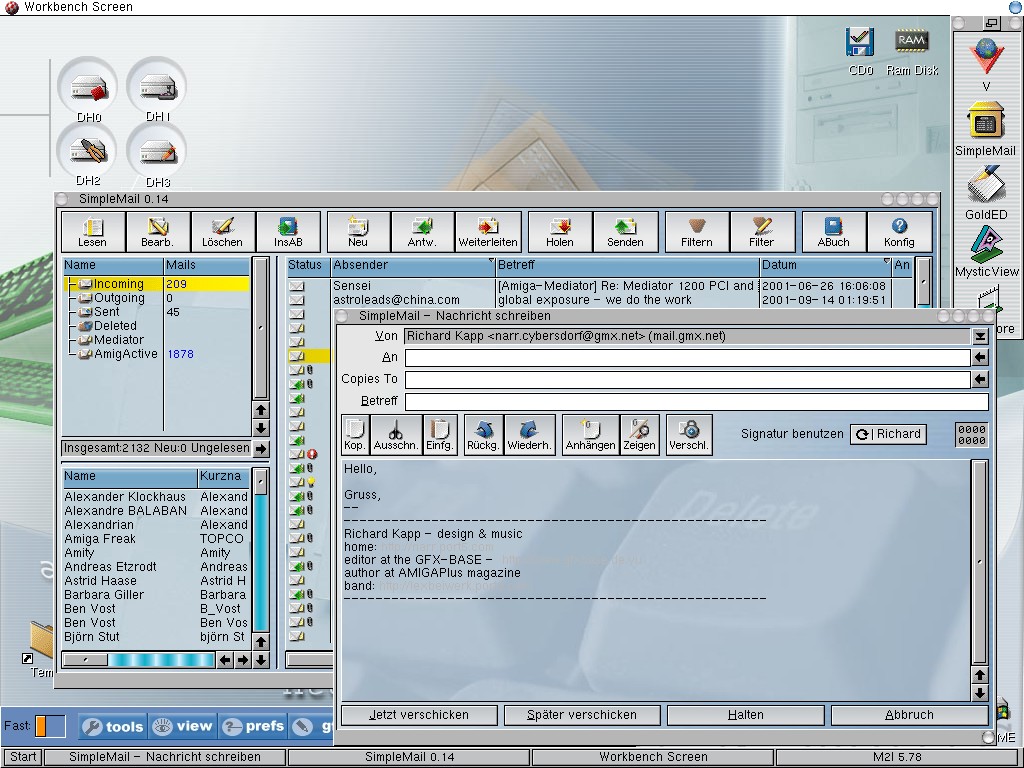Attach a file using Anhängen icon
This screenshot has height=768, width=1024.
click(x=590, y=435)
